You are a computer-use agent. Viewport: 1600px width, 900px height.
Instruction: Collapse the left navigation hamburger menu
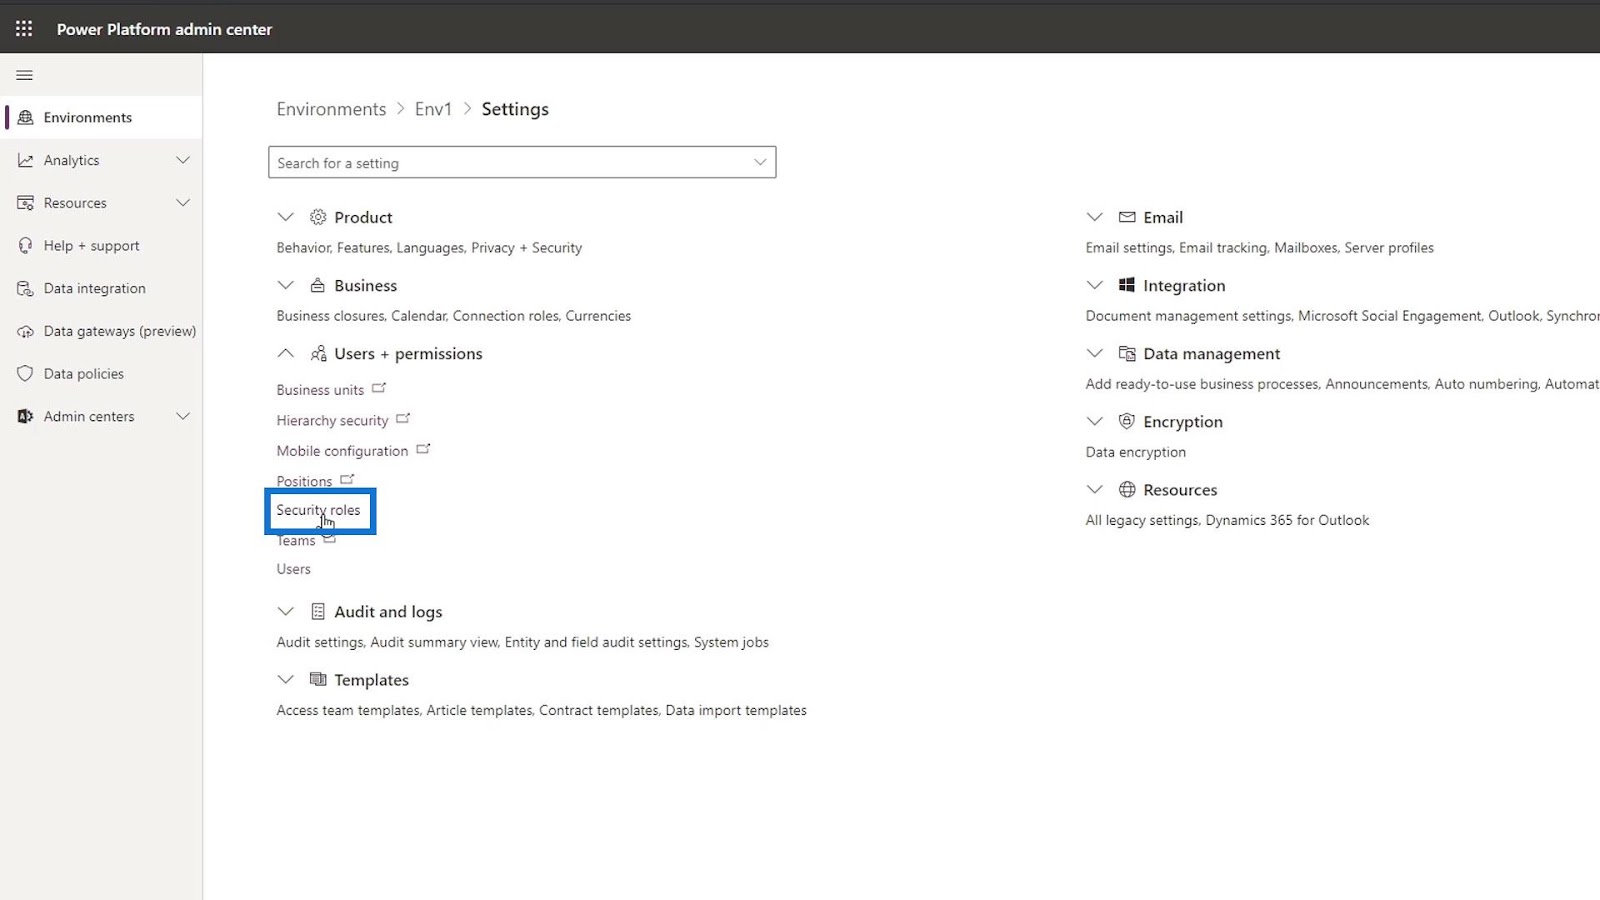(x=25, y=75)
